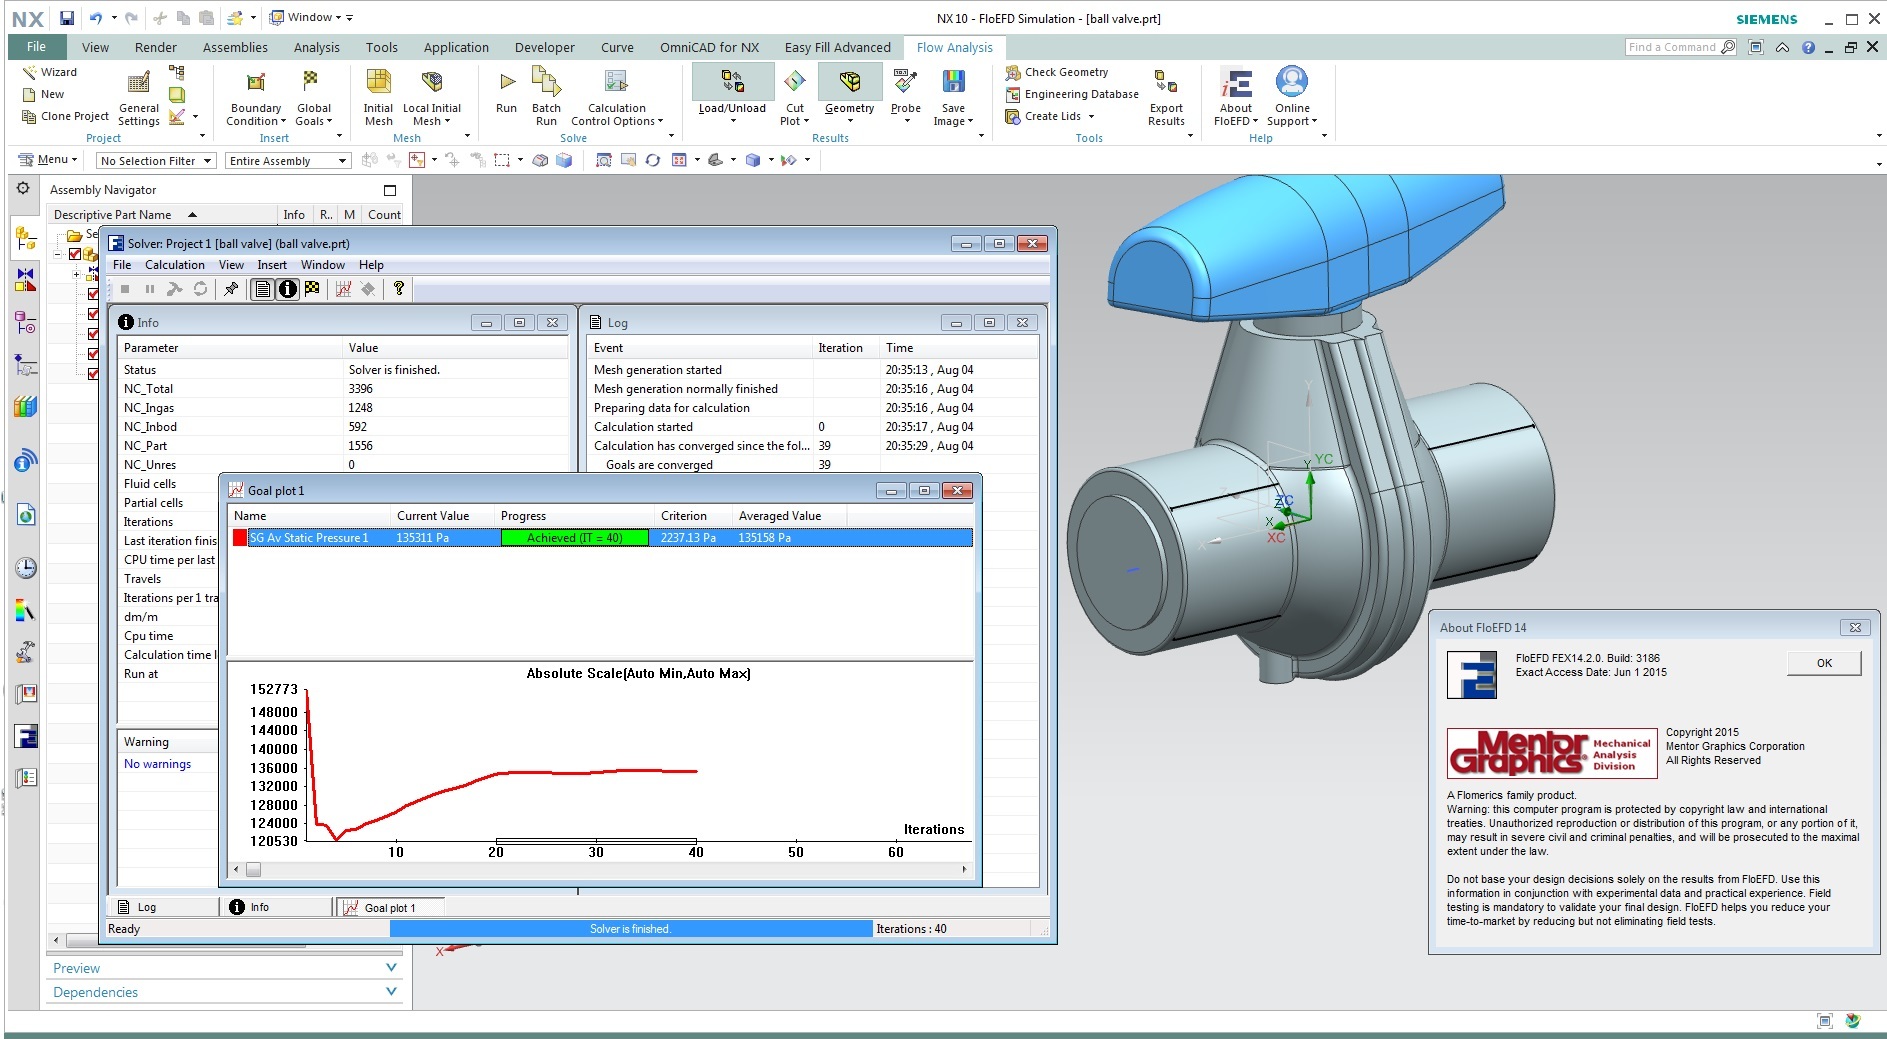
Task: Start the calculation with Run
Action: (507, 92)
